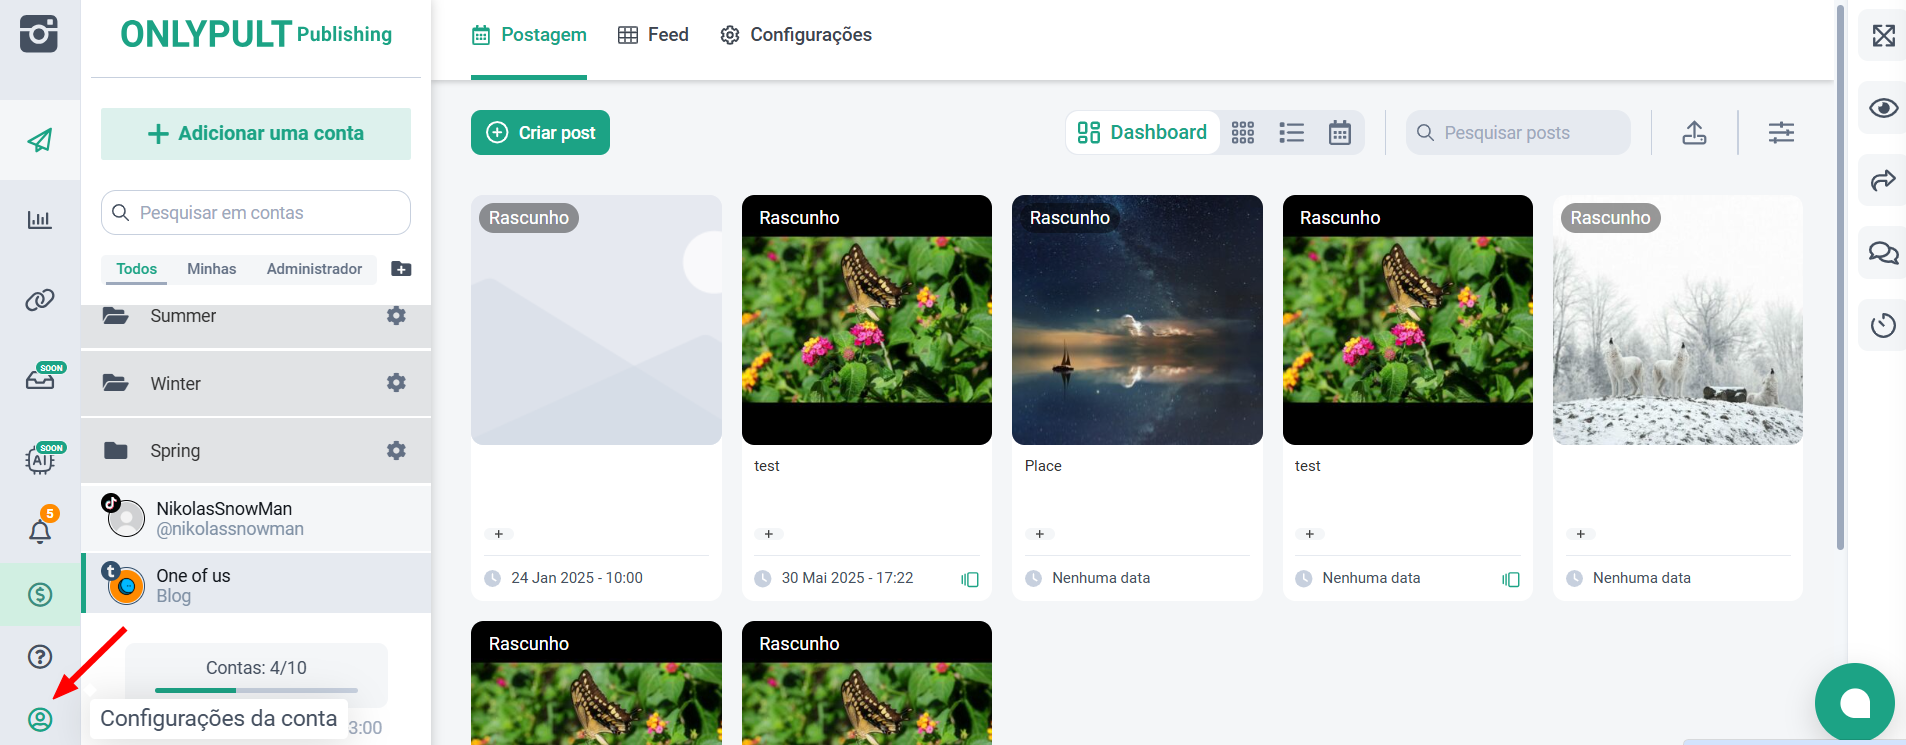Open the help question mark icon
Screen dimensions: 1906x745
click(40, 657)
